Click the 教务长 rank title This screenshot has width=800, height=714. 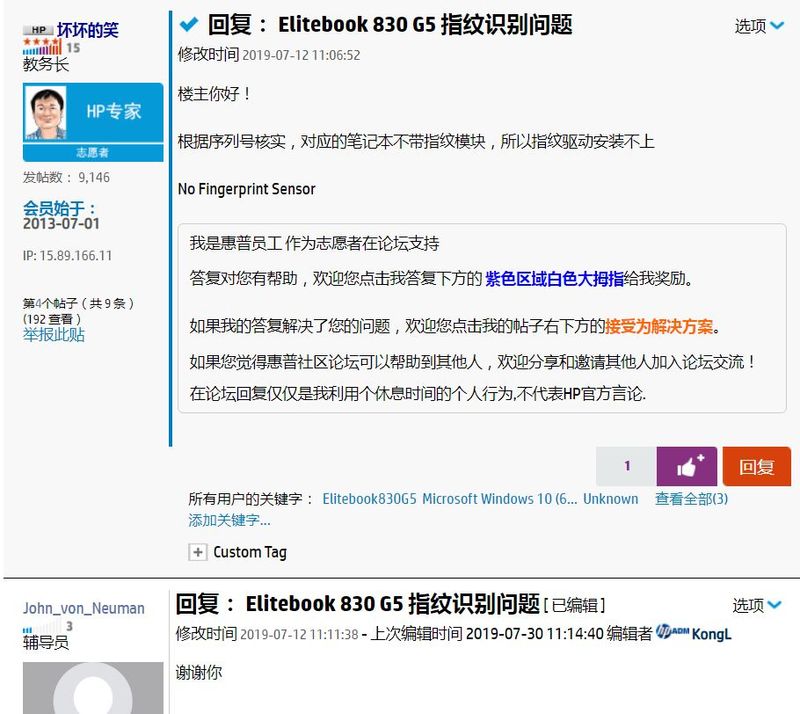(x=45, y=64)
